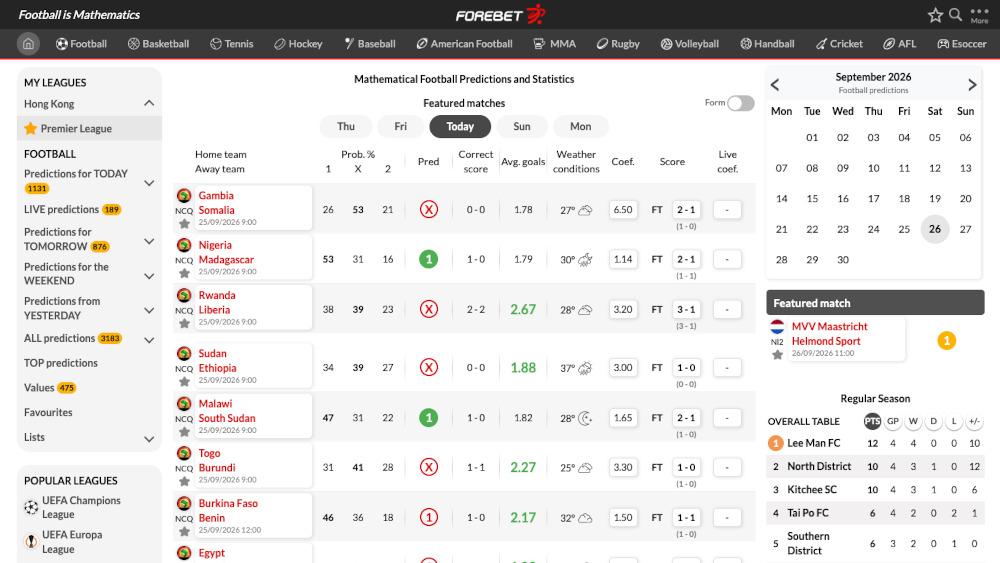This screenshot has height=563, width=1000.
Task: Click the league badge beside Gambia
Action: (x=184, y=196)
